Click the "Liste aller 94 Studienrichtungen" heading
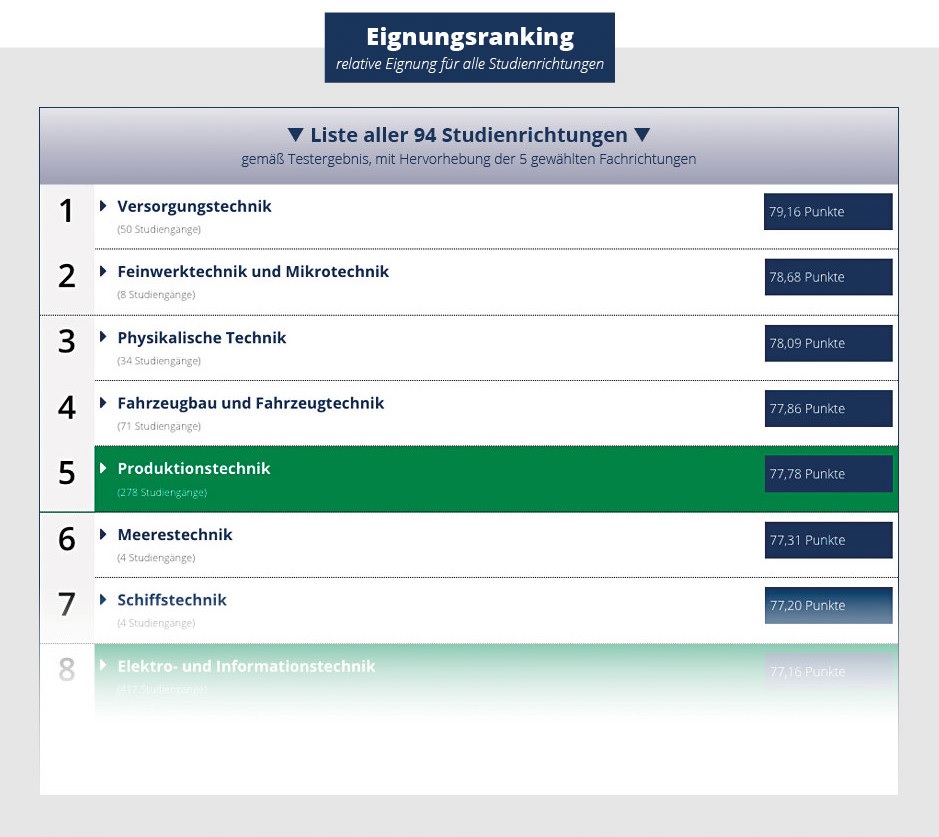 468,135
